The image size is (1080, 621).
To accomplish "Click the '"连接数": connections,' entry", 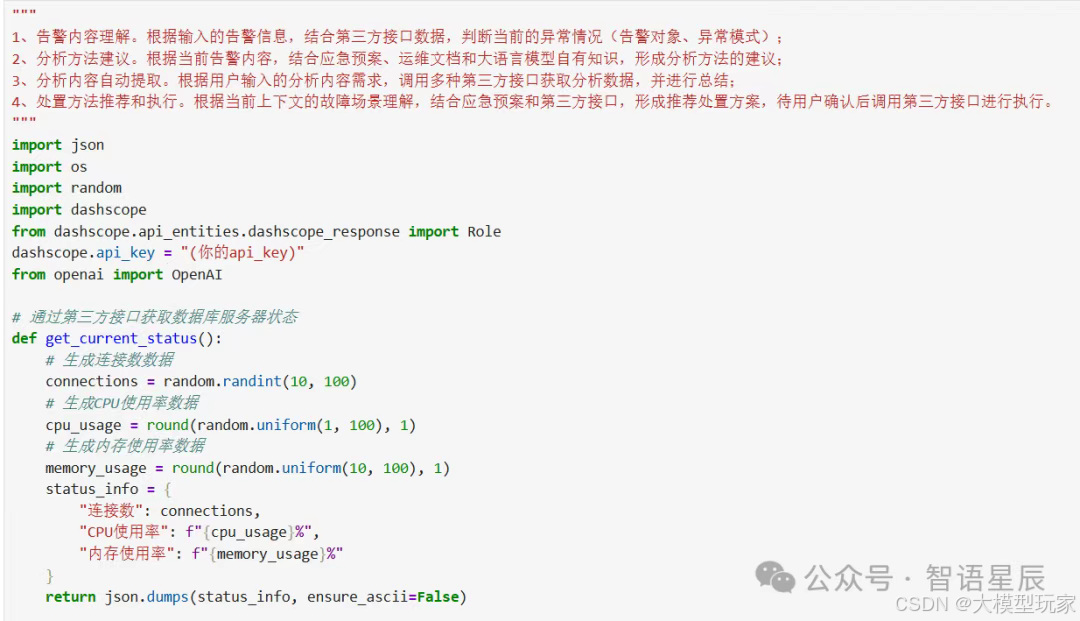I will coord(170,511).
